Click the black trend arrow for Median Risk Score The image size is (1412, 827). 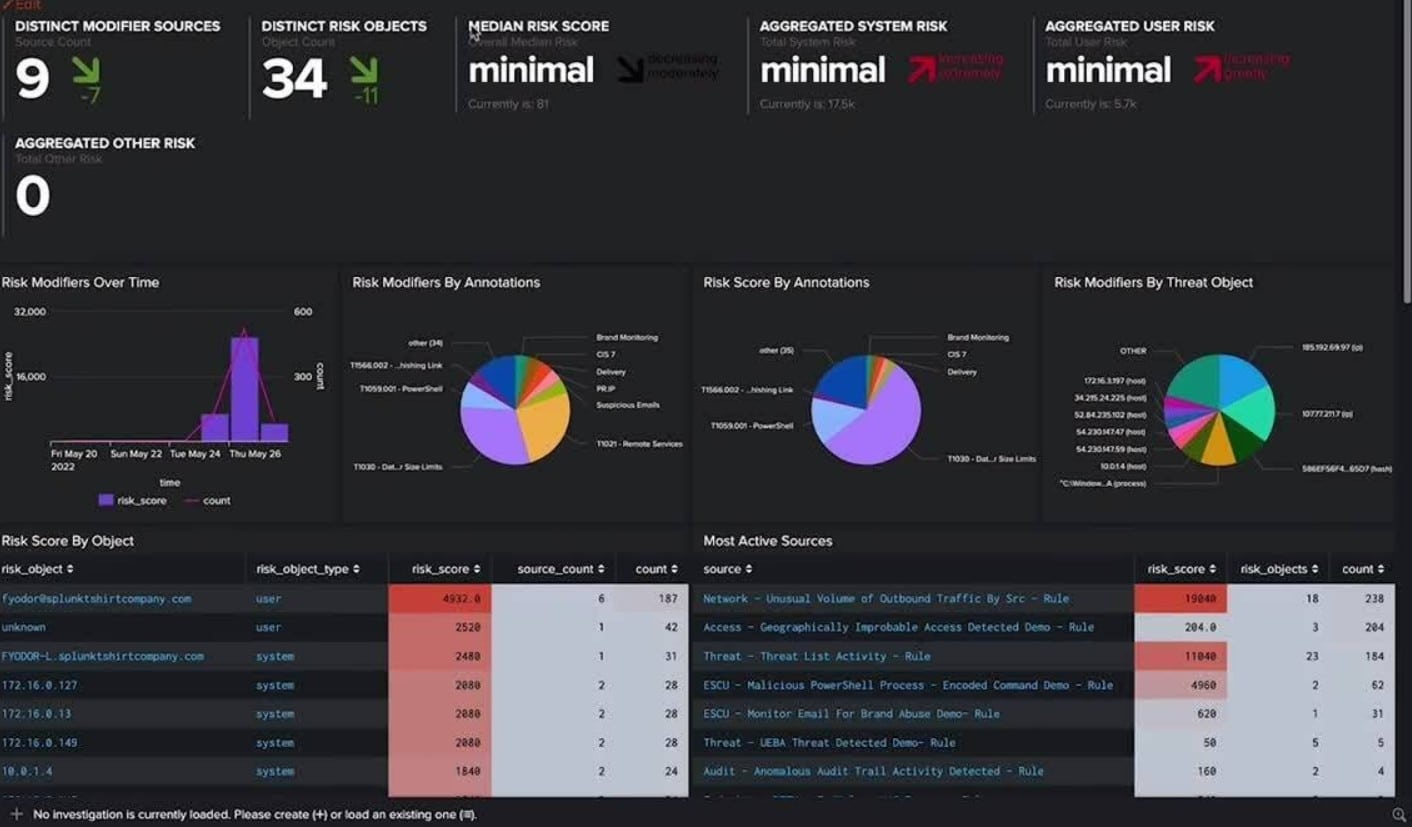pyautogui.click(x=631, y=69)
